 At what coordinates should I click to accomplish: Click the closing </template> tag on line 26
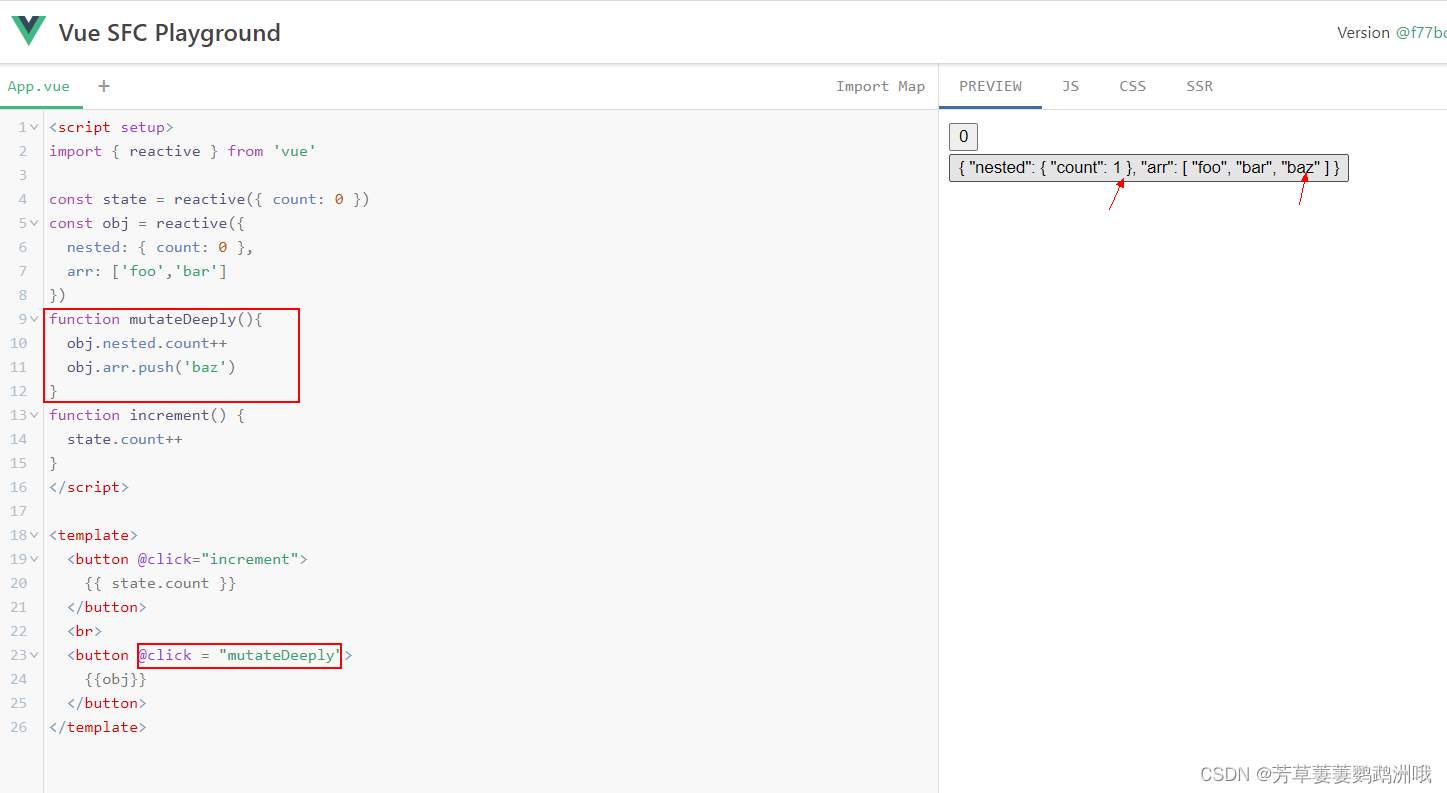98,727
